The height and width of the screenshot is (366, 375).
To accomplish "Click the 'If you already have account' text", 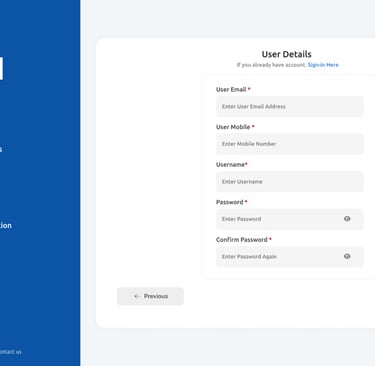I will pos(271,65).
